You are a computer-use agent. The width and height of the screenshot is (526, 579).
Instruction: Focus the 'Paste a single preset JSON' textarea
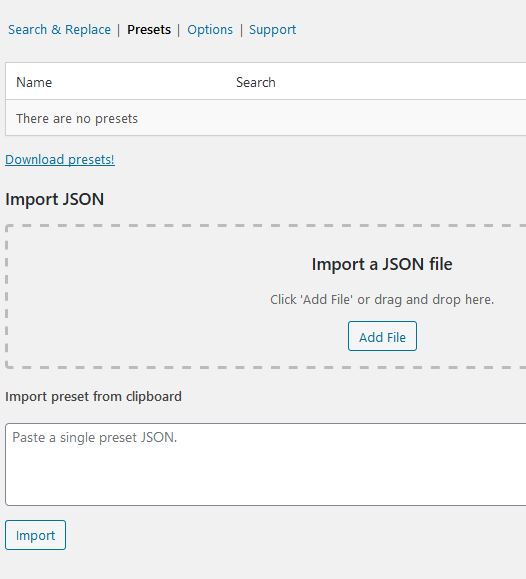tap(266, 465)
